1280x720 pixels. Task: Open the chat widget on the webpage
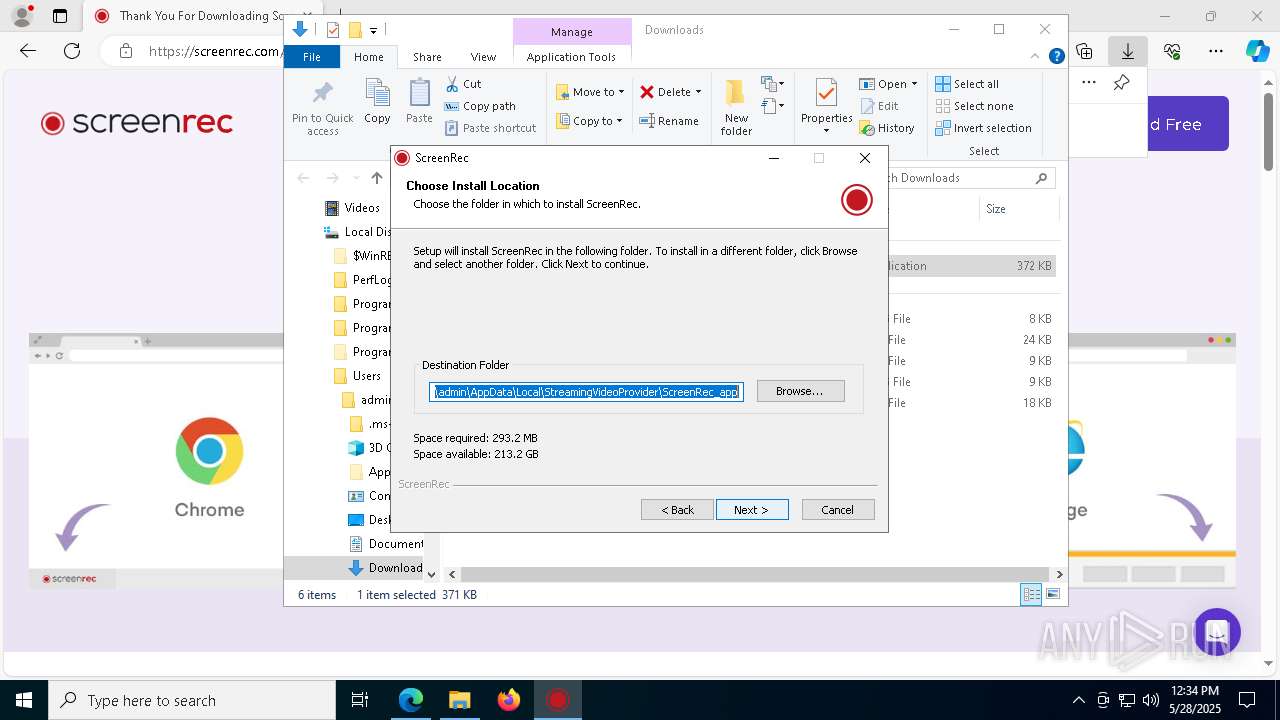(1216, 632)
